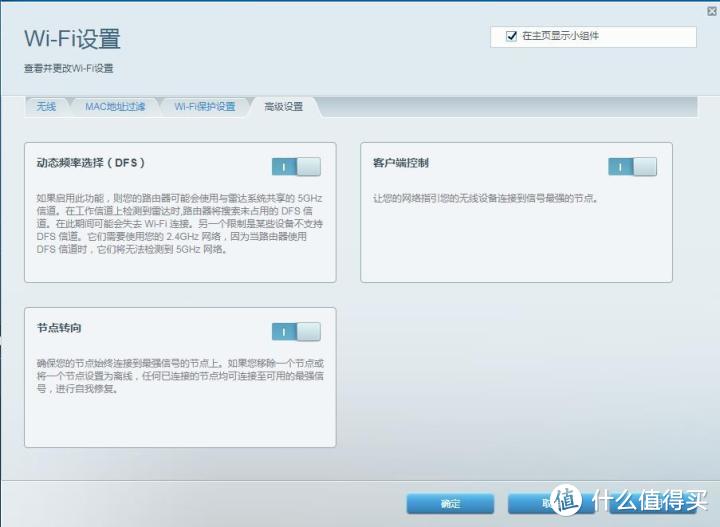Switch to the 无线 tab
Viewport: 720px width, 527px height.
[46, 107]
